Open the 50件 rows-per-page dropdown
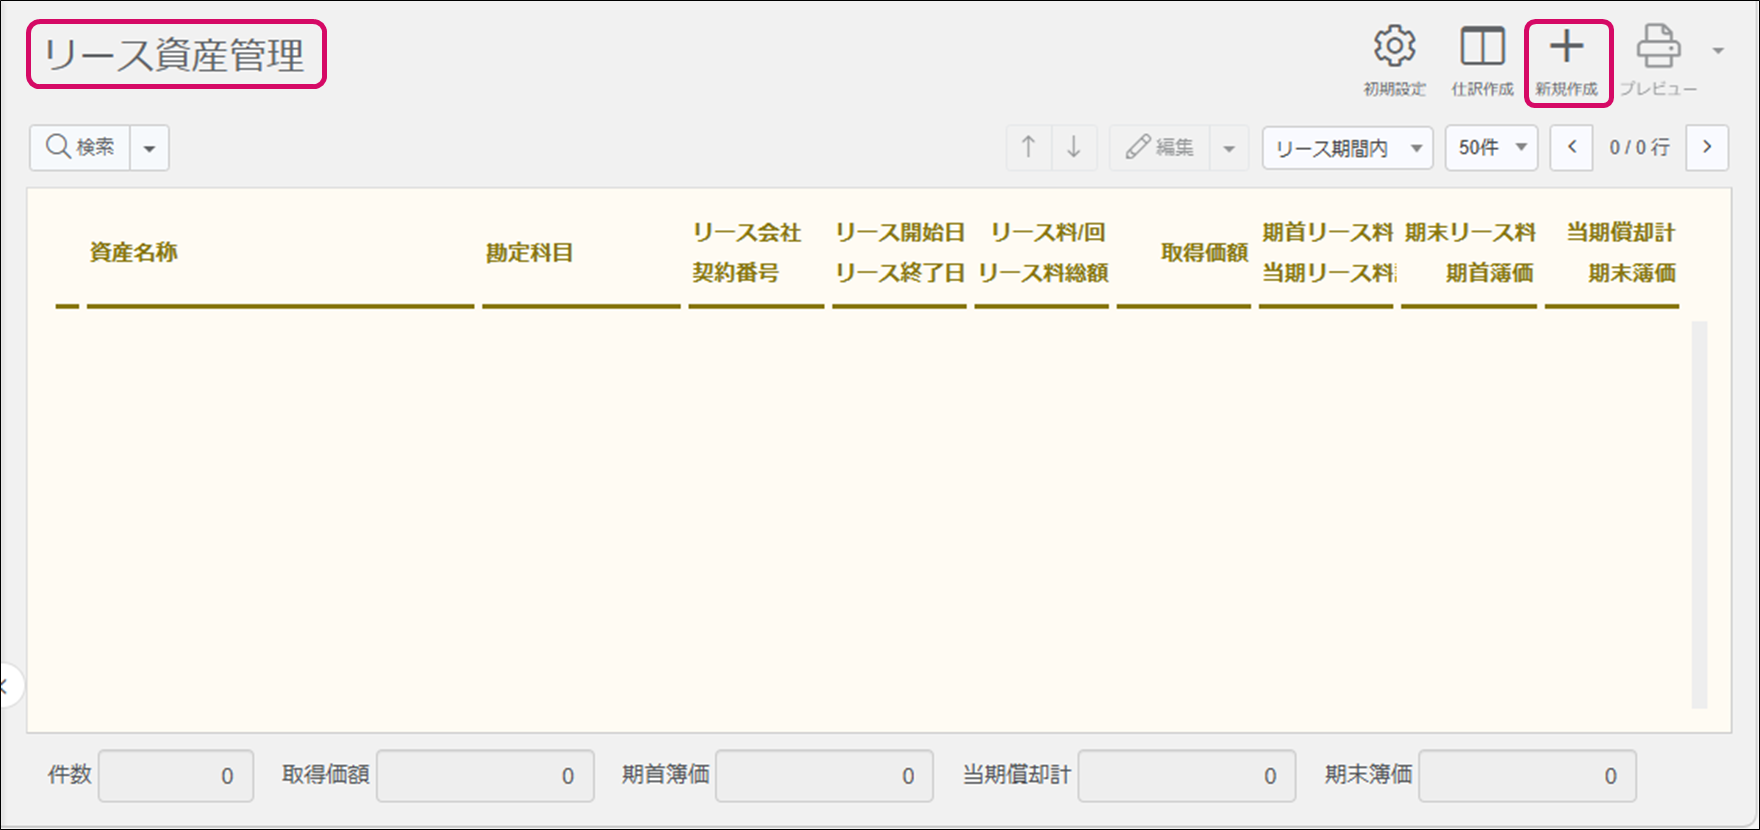 pyautogui.click(x=1491, y=149)
